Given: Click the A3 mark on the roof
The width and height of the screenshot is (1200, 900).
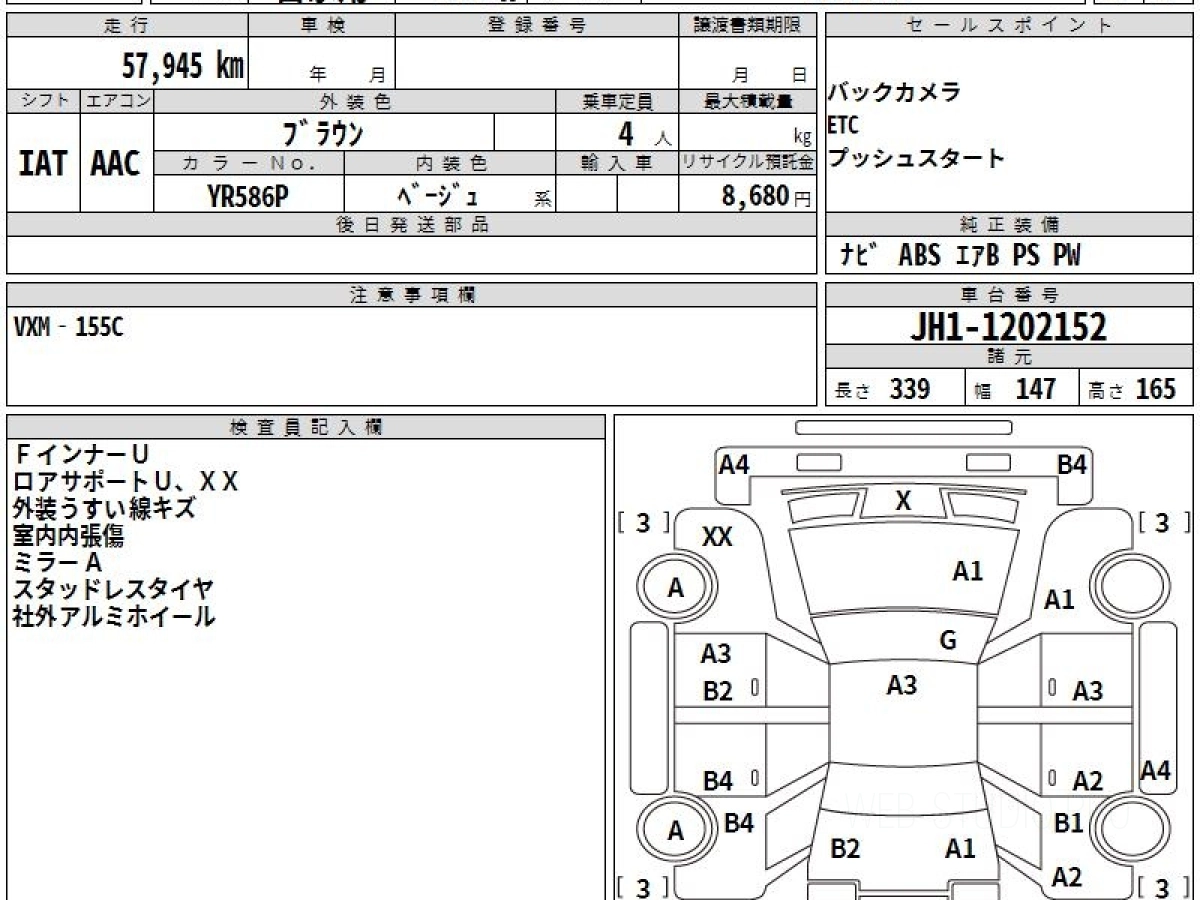Looking at the screenshot, I should [x=902, y=685].
